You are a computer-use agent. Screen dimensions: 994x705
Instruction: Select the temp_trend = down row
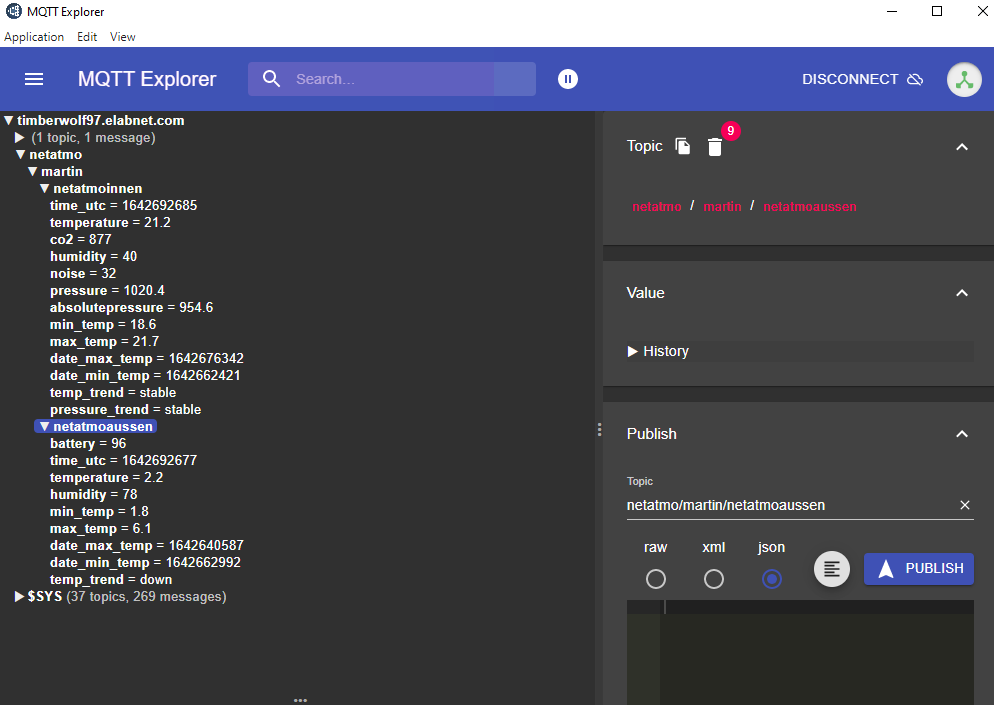(x=111, y=579)
